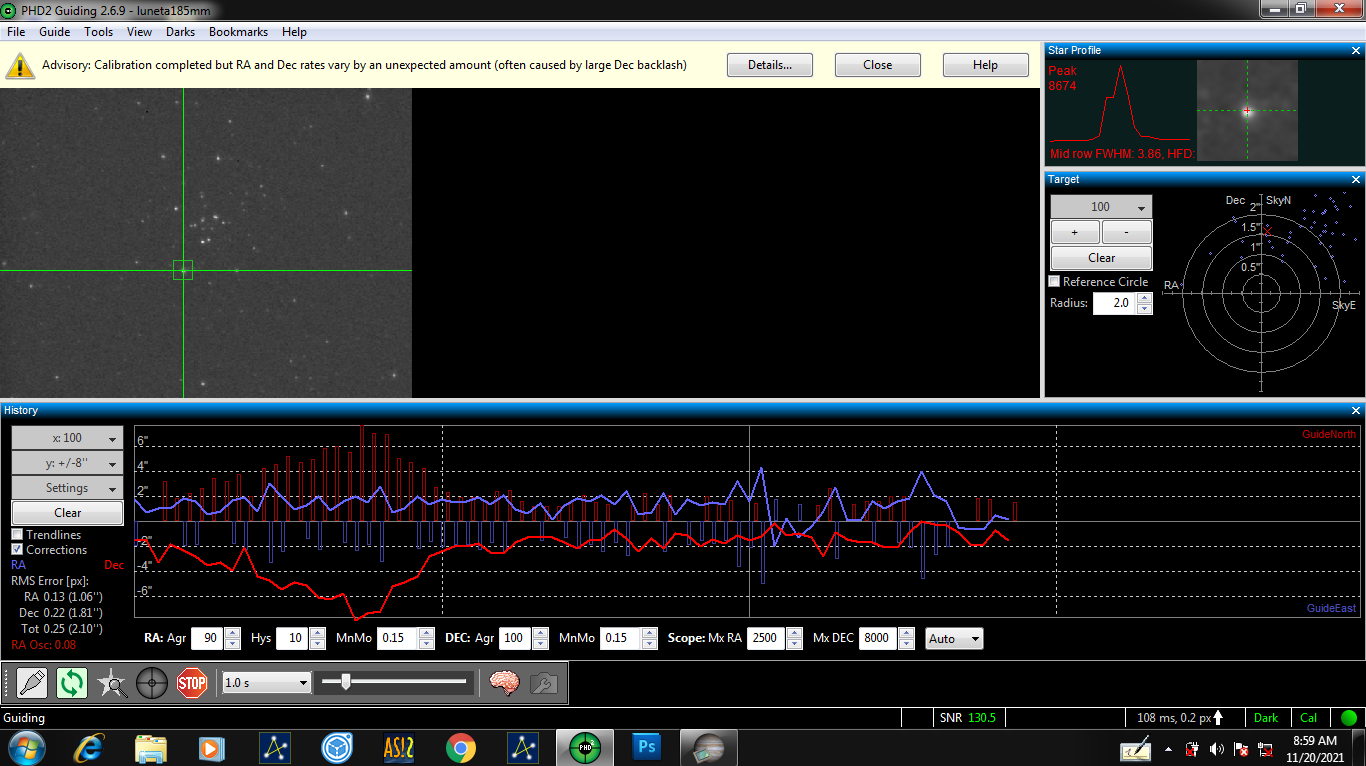Screen dimensions: 1366x766
Task: Open the brain advanced settings icon
Action: pyautogui.click(x=505, y=683)
